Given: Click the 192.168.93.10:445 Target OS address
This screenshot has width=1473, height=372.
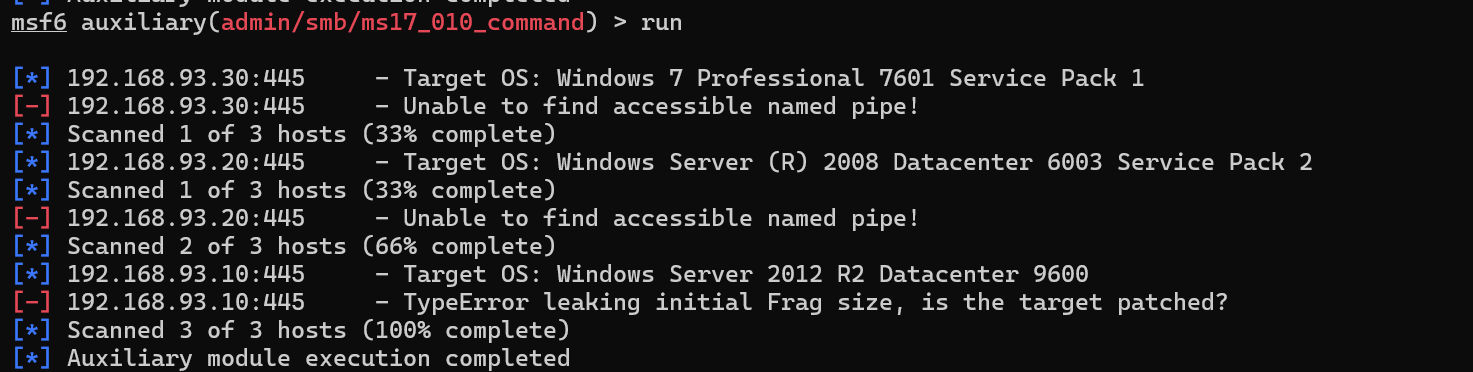Looking at the screenshot, I should [x=185, y=274].
